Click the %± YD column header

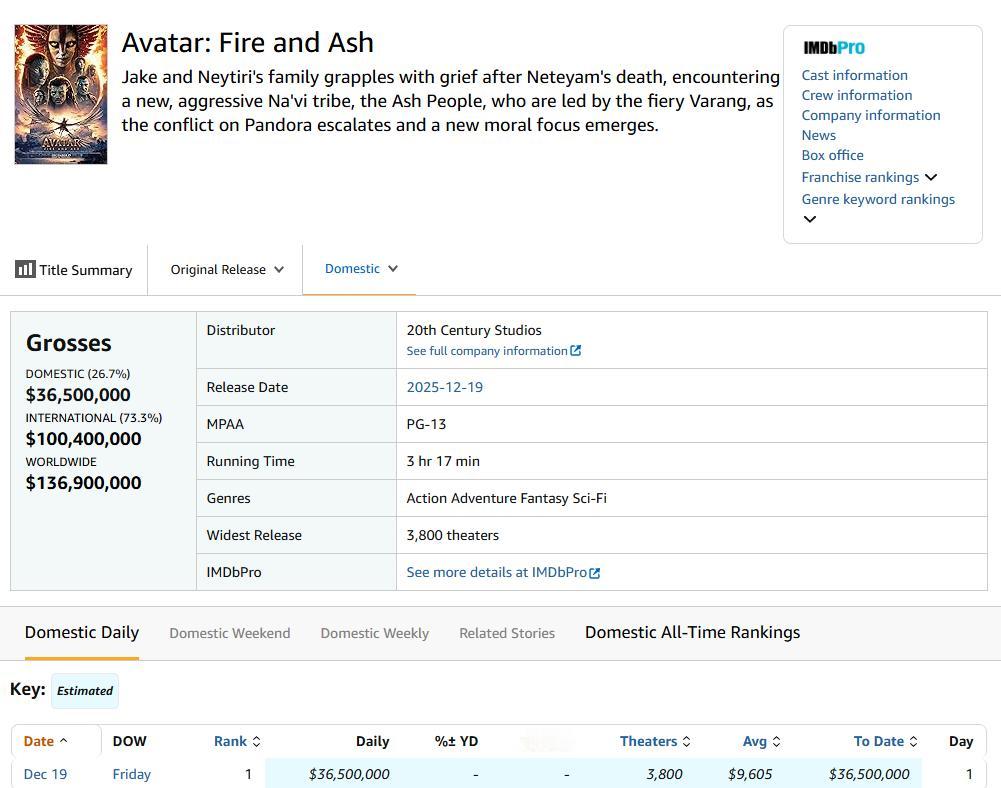456,741
